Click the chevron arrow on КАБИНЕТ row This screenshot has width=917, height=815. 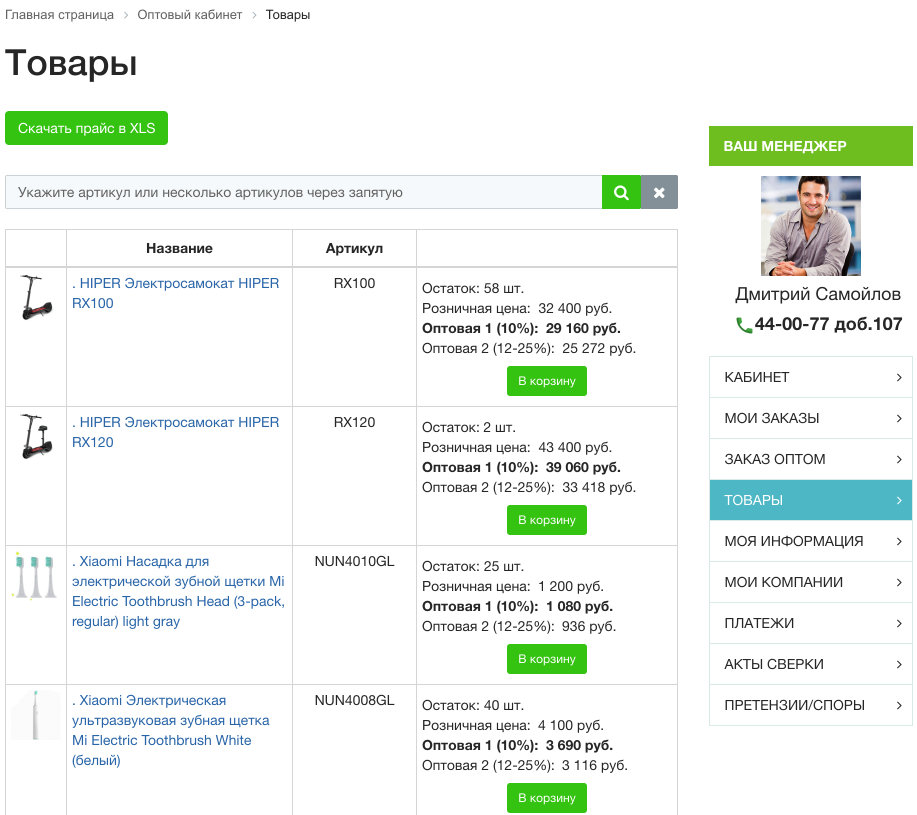(899, 378)
